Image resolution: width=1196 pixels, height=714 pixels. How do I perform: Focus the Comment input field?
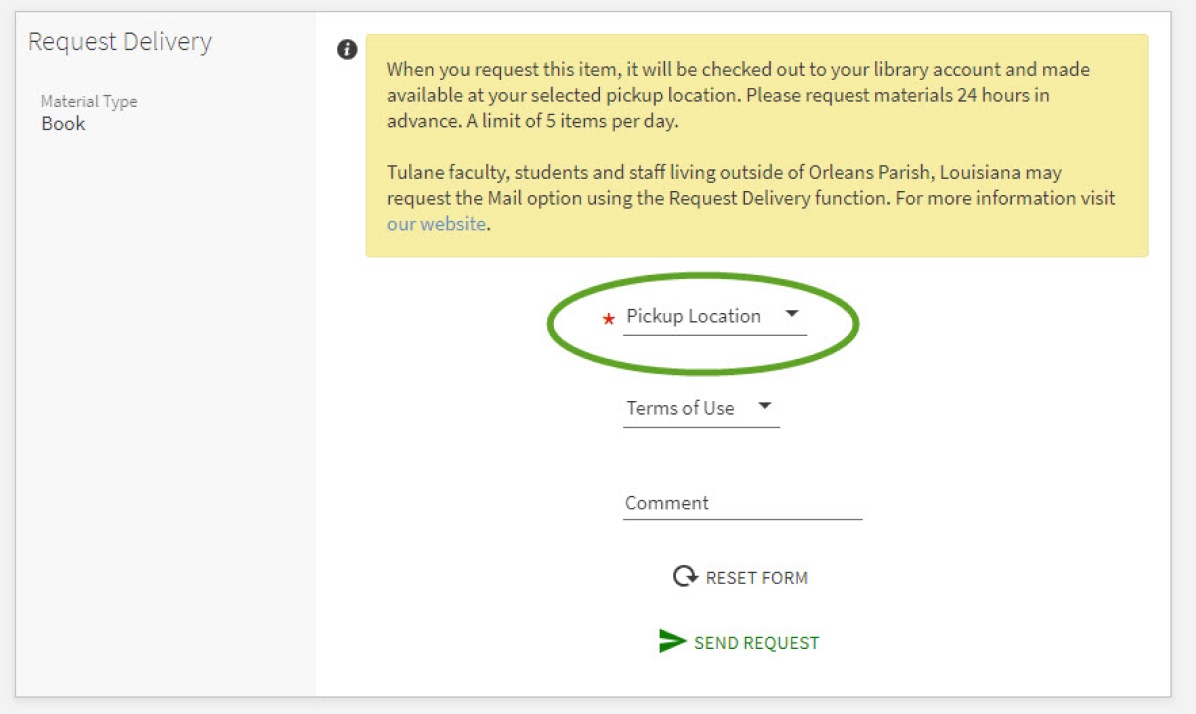coord(742,503)
